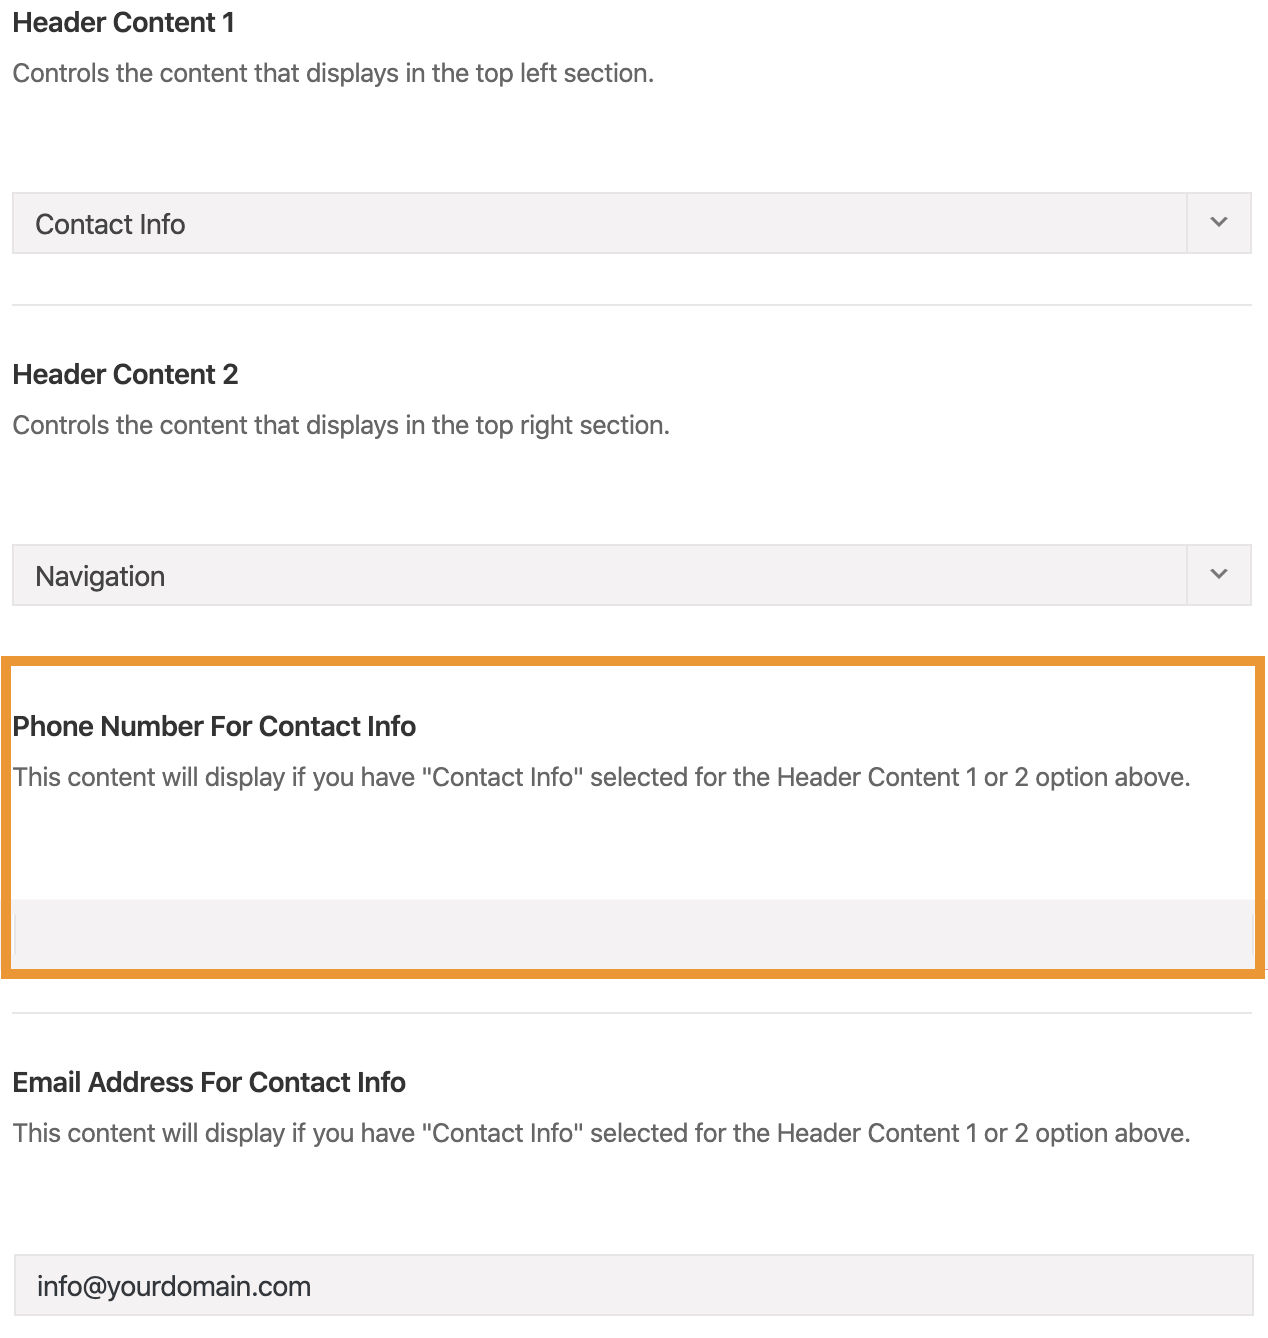Open the Header Content 1 dropdown
The height and width of the screenshot is (1338, 1268).
[631, 223]
